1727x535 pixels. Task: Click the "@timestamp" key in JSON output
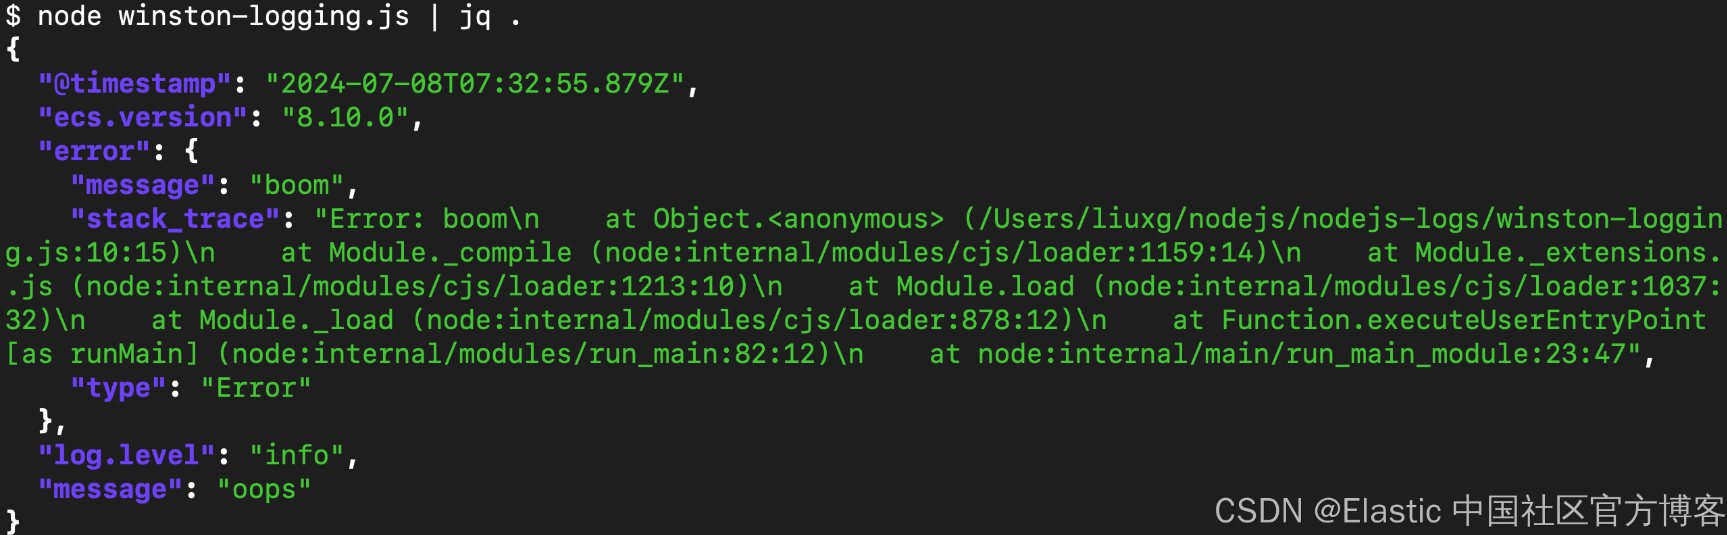point(135,84)
